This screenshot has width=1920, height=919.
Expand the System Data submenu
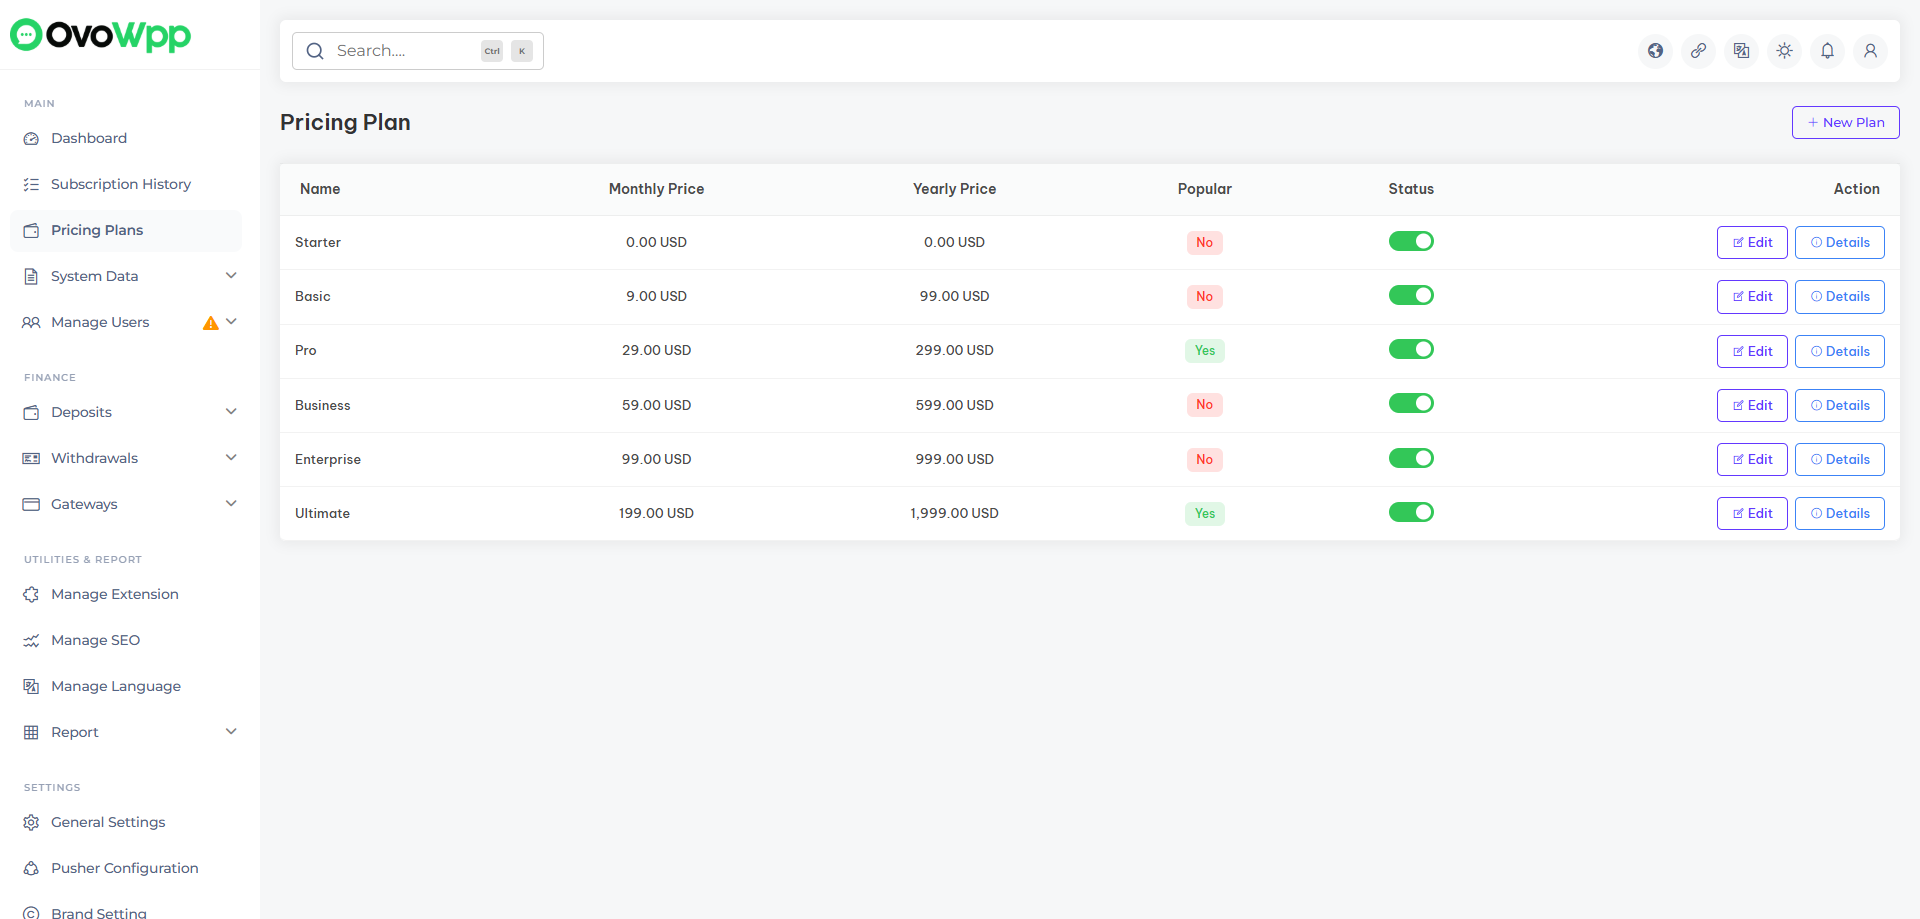(x=231, y=276)
